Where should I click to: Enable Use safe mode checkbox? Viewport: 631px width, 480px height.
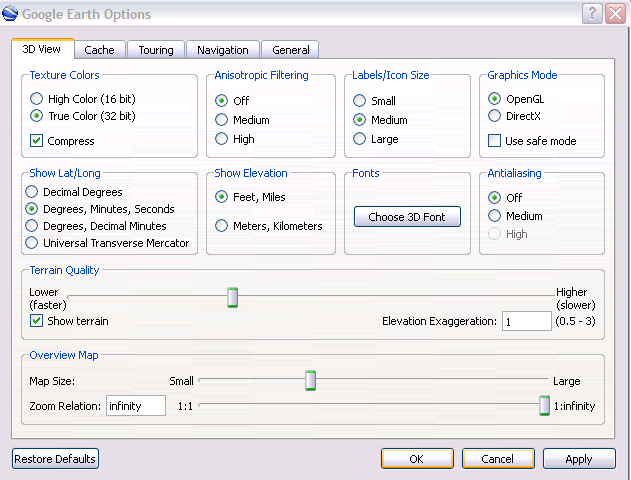coord(494,141)
